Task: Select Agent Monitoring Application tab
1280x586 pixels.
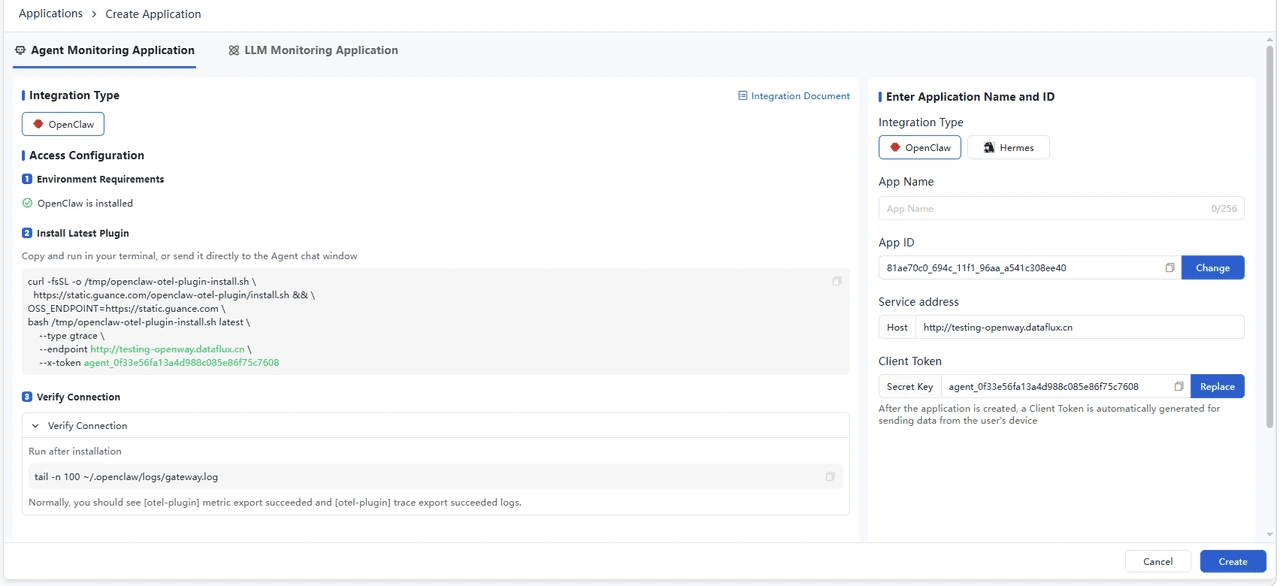Action: pos(104,50)
